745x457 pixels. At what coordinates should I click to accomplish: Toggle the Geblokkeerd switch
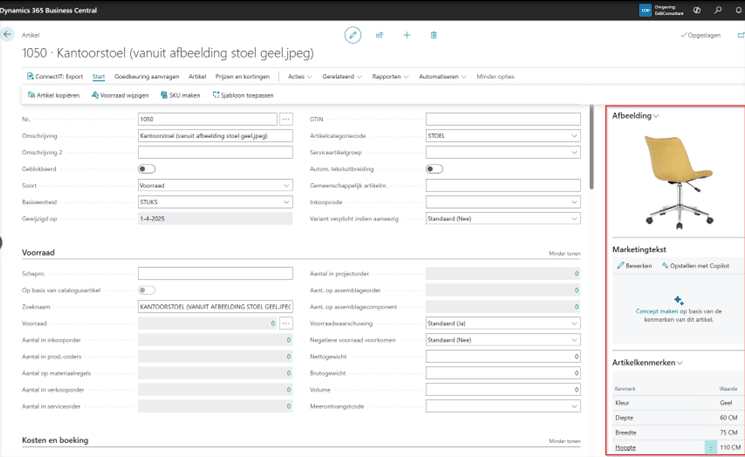click(x=147, y=169)
